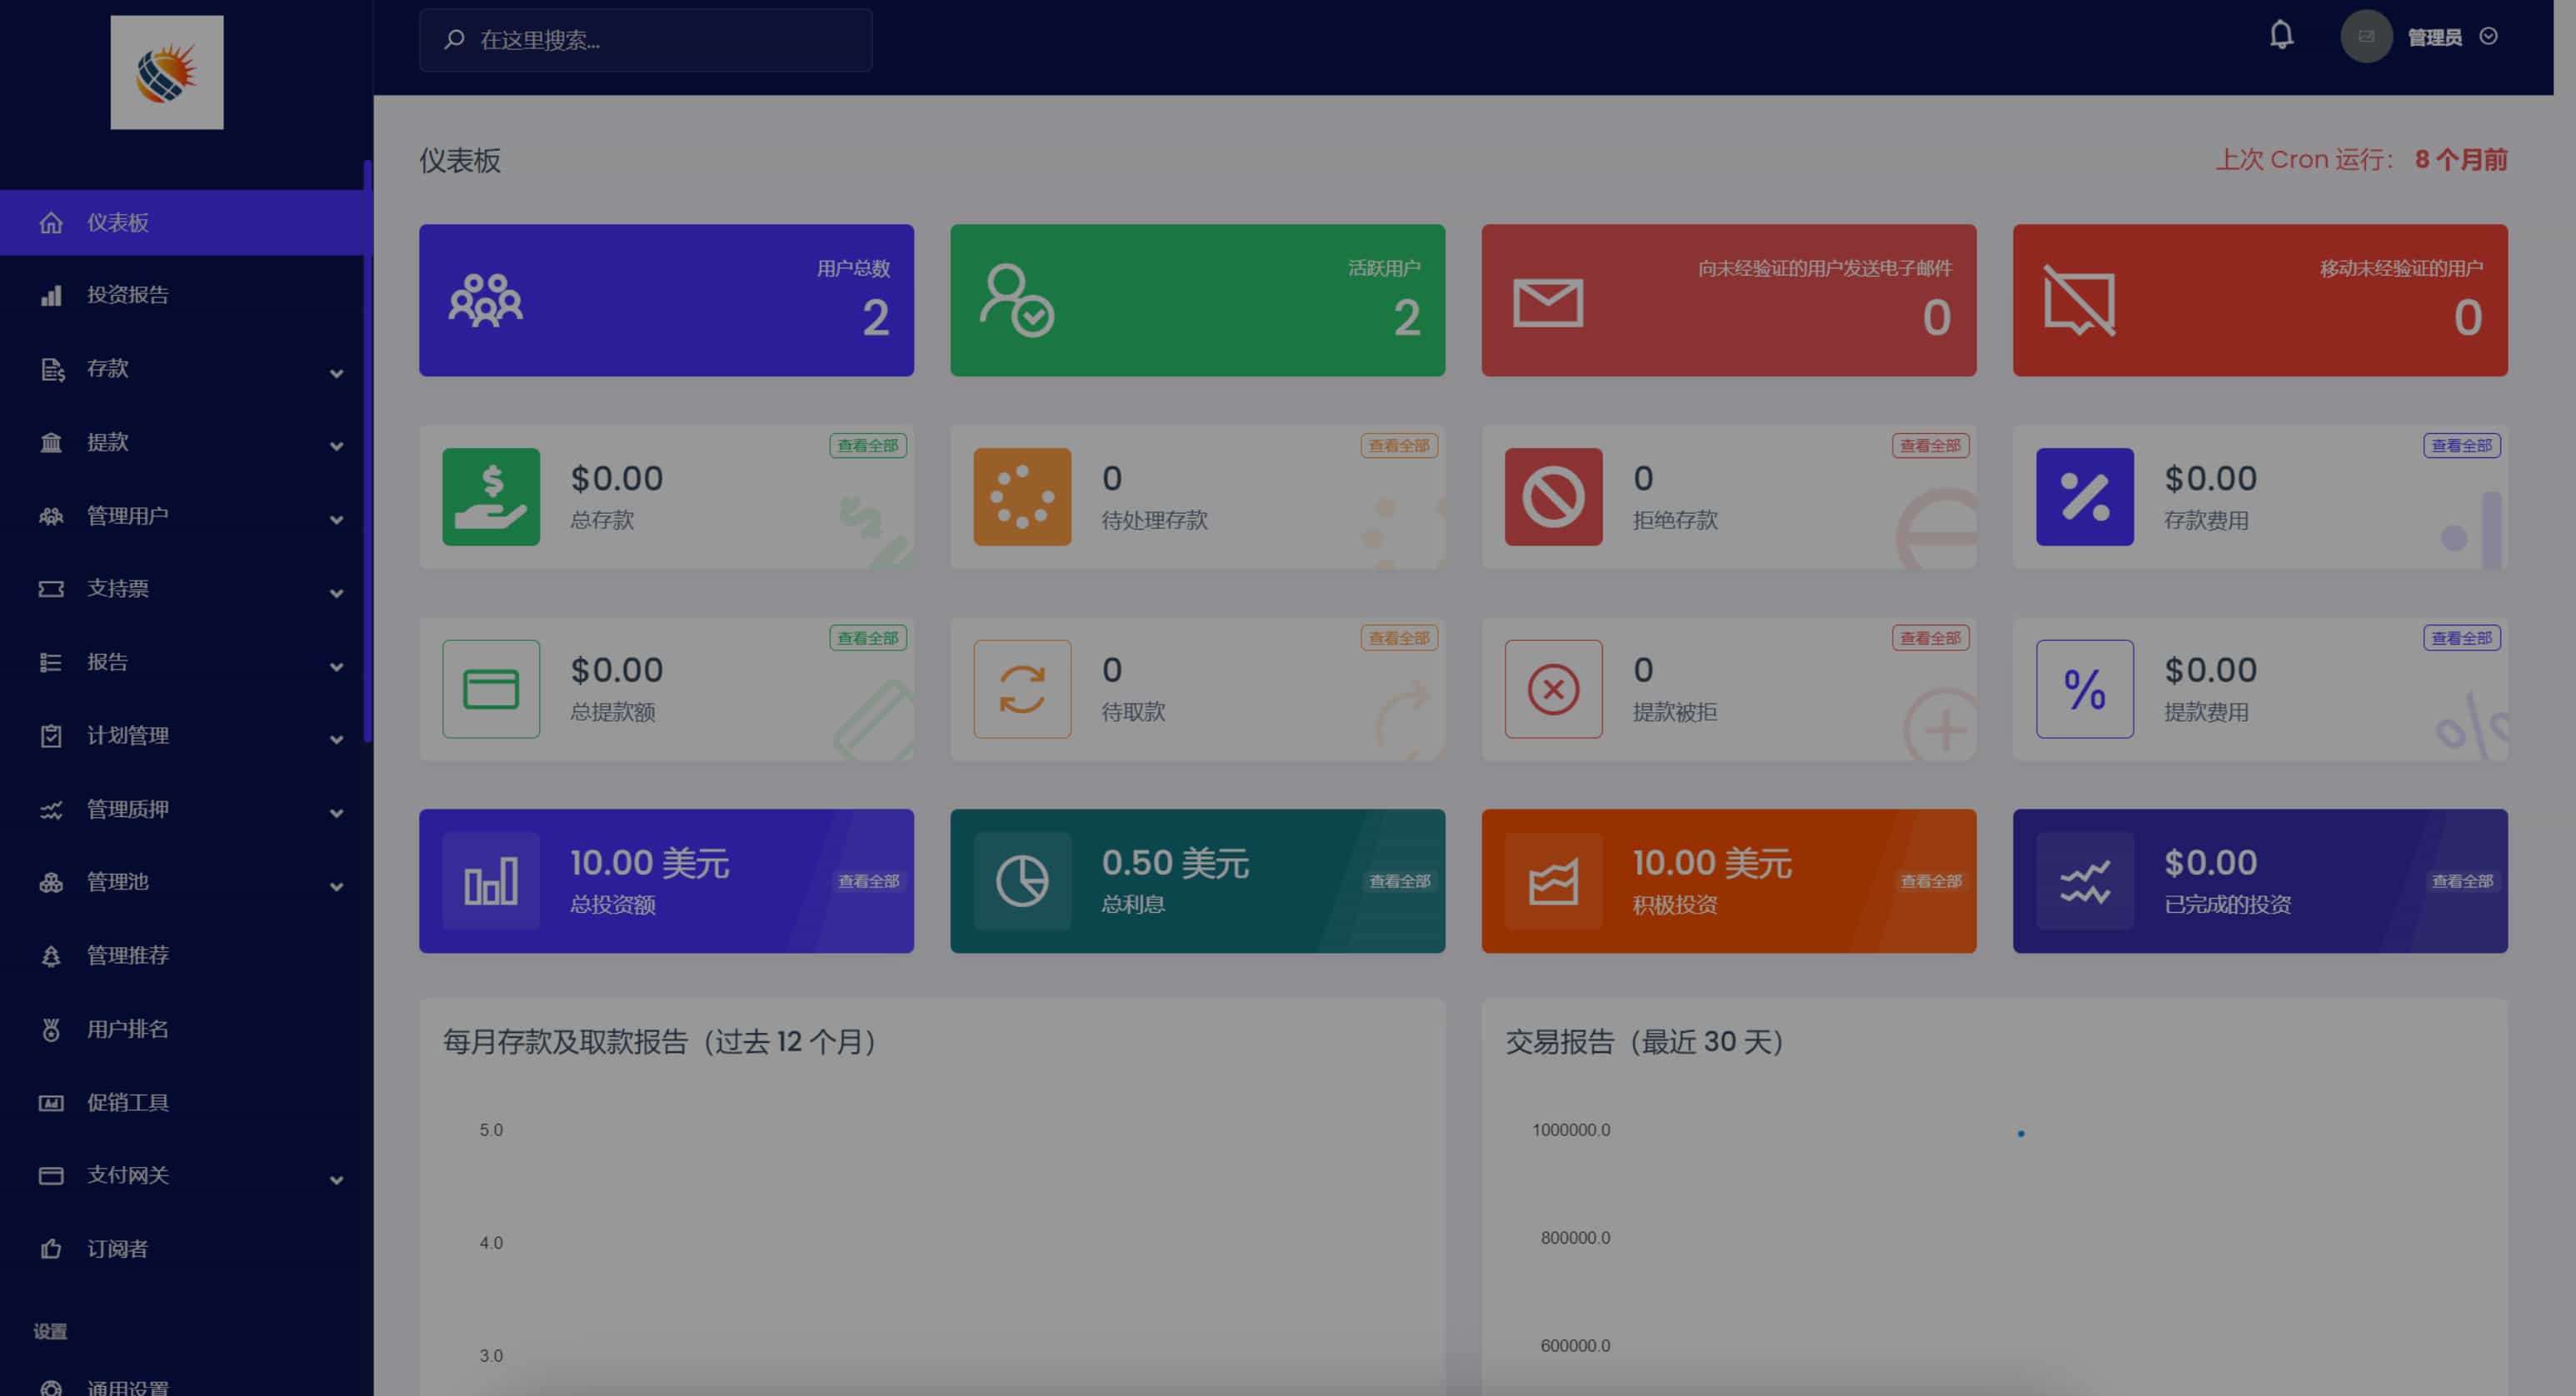Image resolution: width=2576 pixels, height=1396 pixels.
Task: Select the 仪表板 sidebar icon
Action: pyautogui.click(x=50, y=222)
